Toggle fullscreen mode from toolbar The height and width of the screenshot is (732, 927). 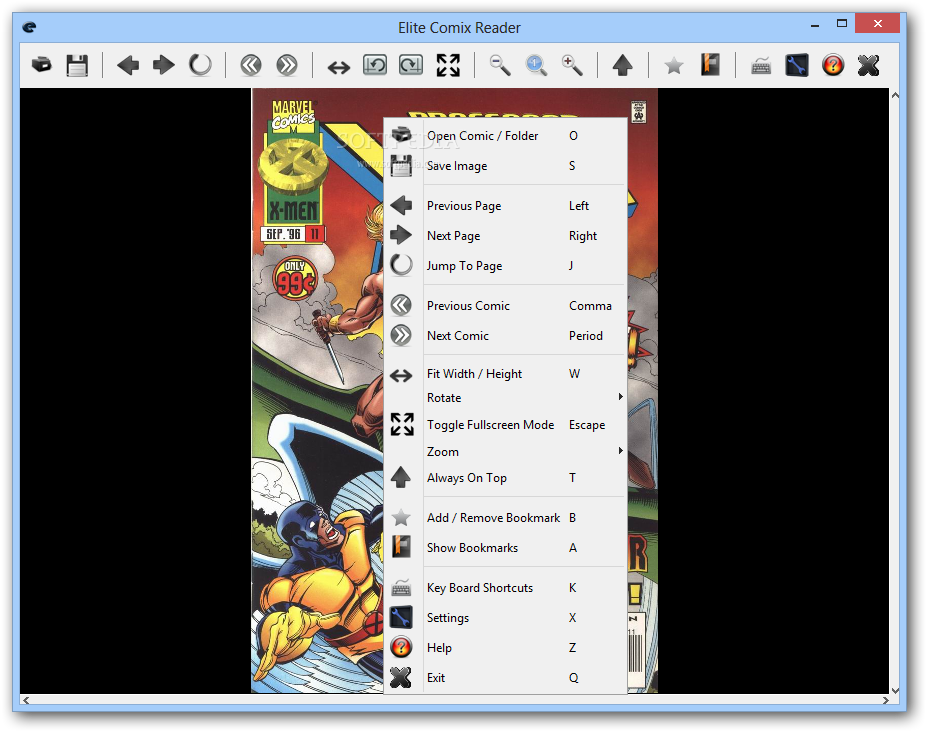pyautogui.click(x=448, y=65)
